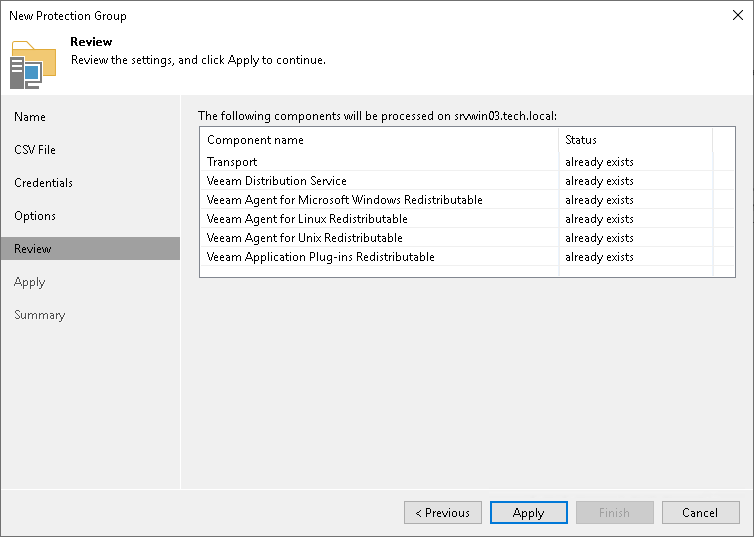The width and height of the screenshot is (754, 537).
Task: Close the New Protection Group dialog
Action: 738,15
